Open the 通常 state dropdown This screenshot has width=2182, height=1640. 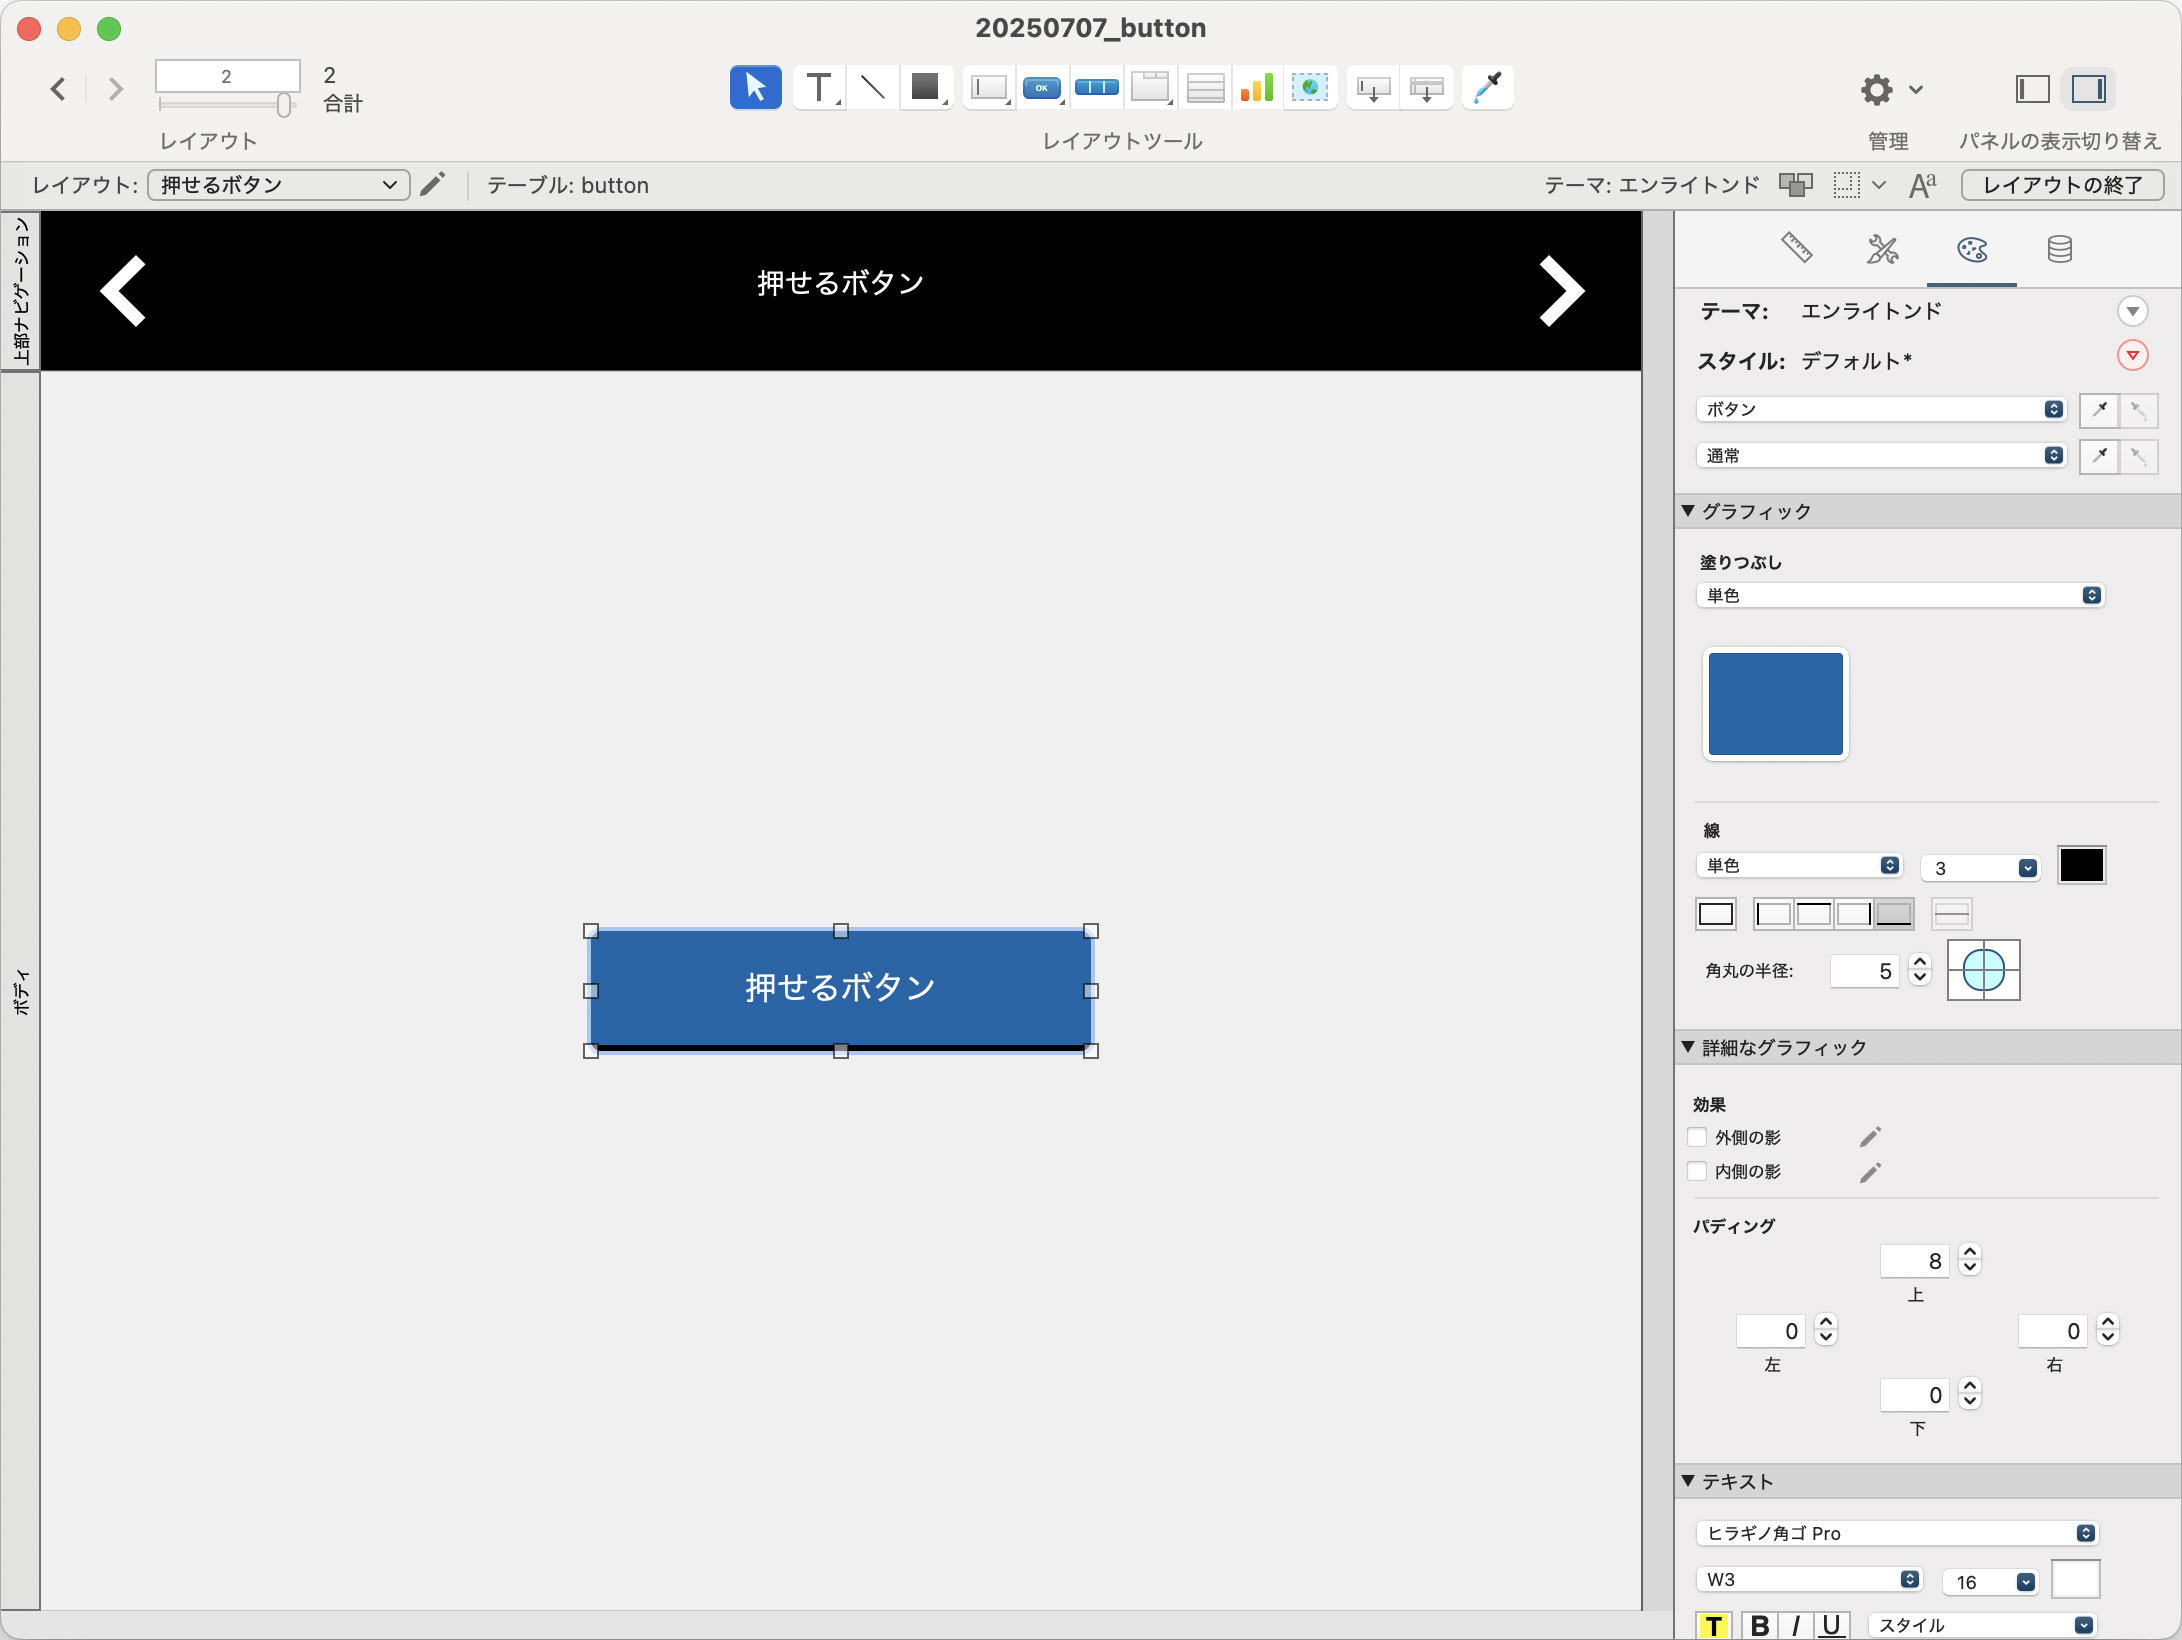(x=1881, y=455)
